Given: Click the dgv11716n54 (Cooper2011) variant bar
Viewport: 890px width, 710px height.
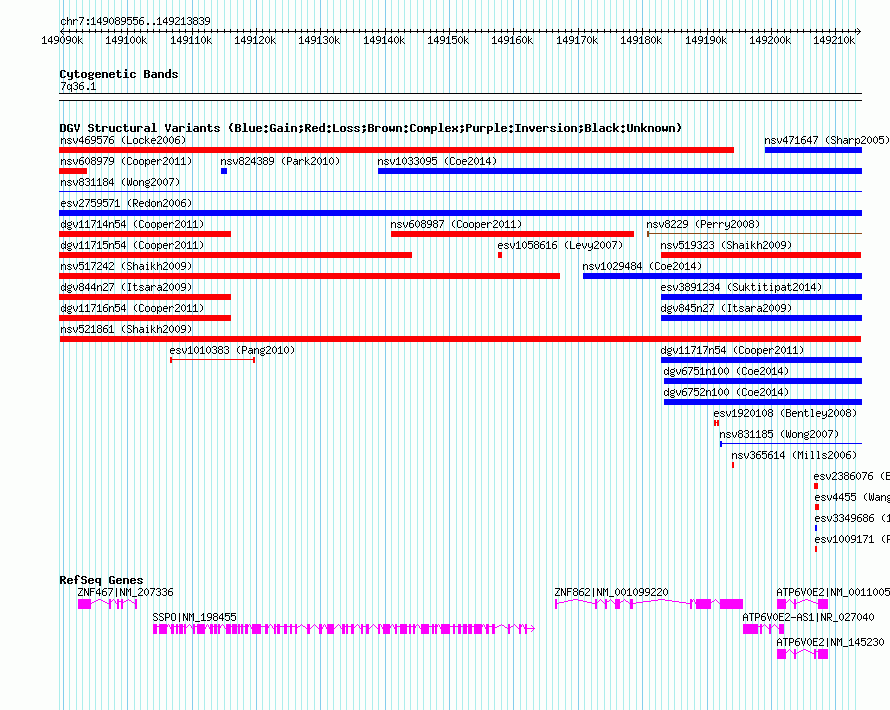Looking at the screenshot, I should point(145,318).
